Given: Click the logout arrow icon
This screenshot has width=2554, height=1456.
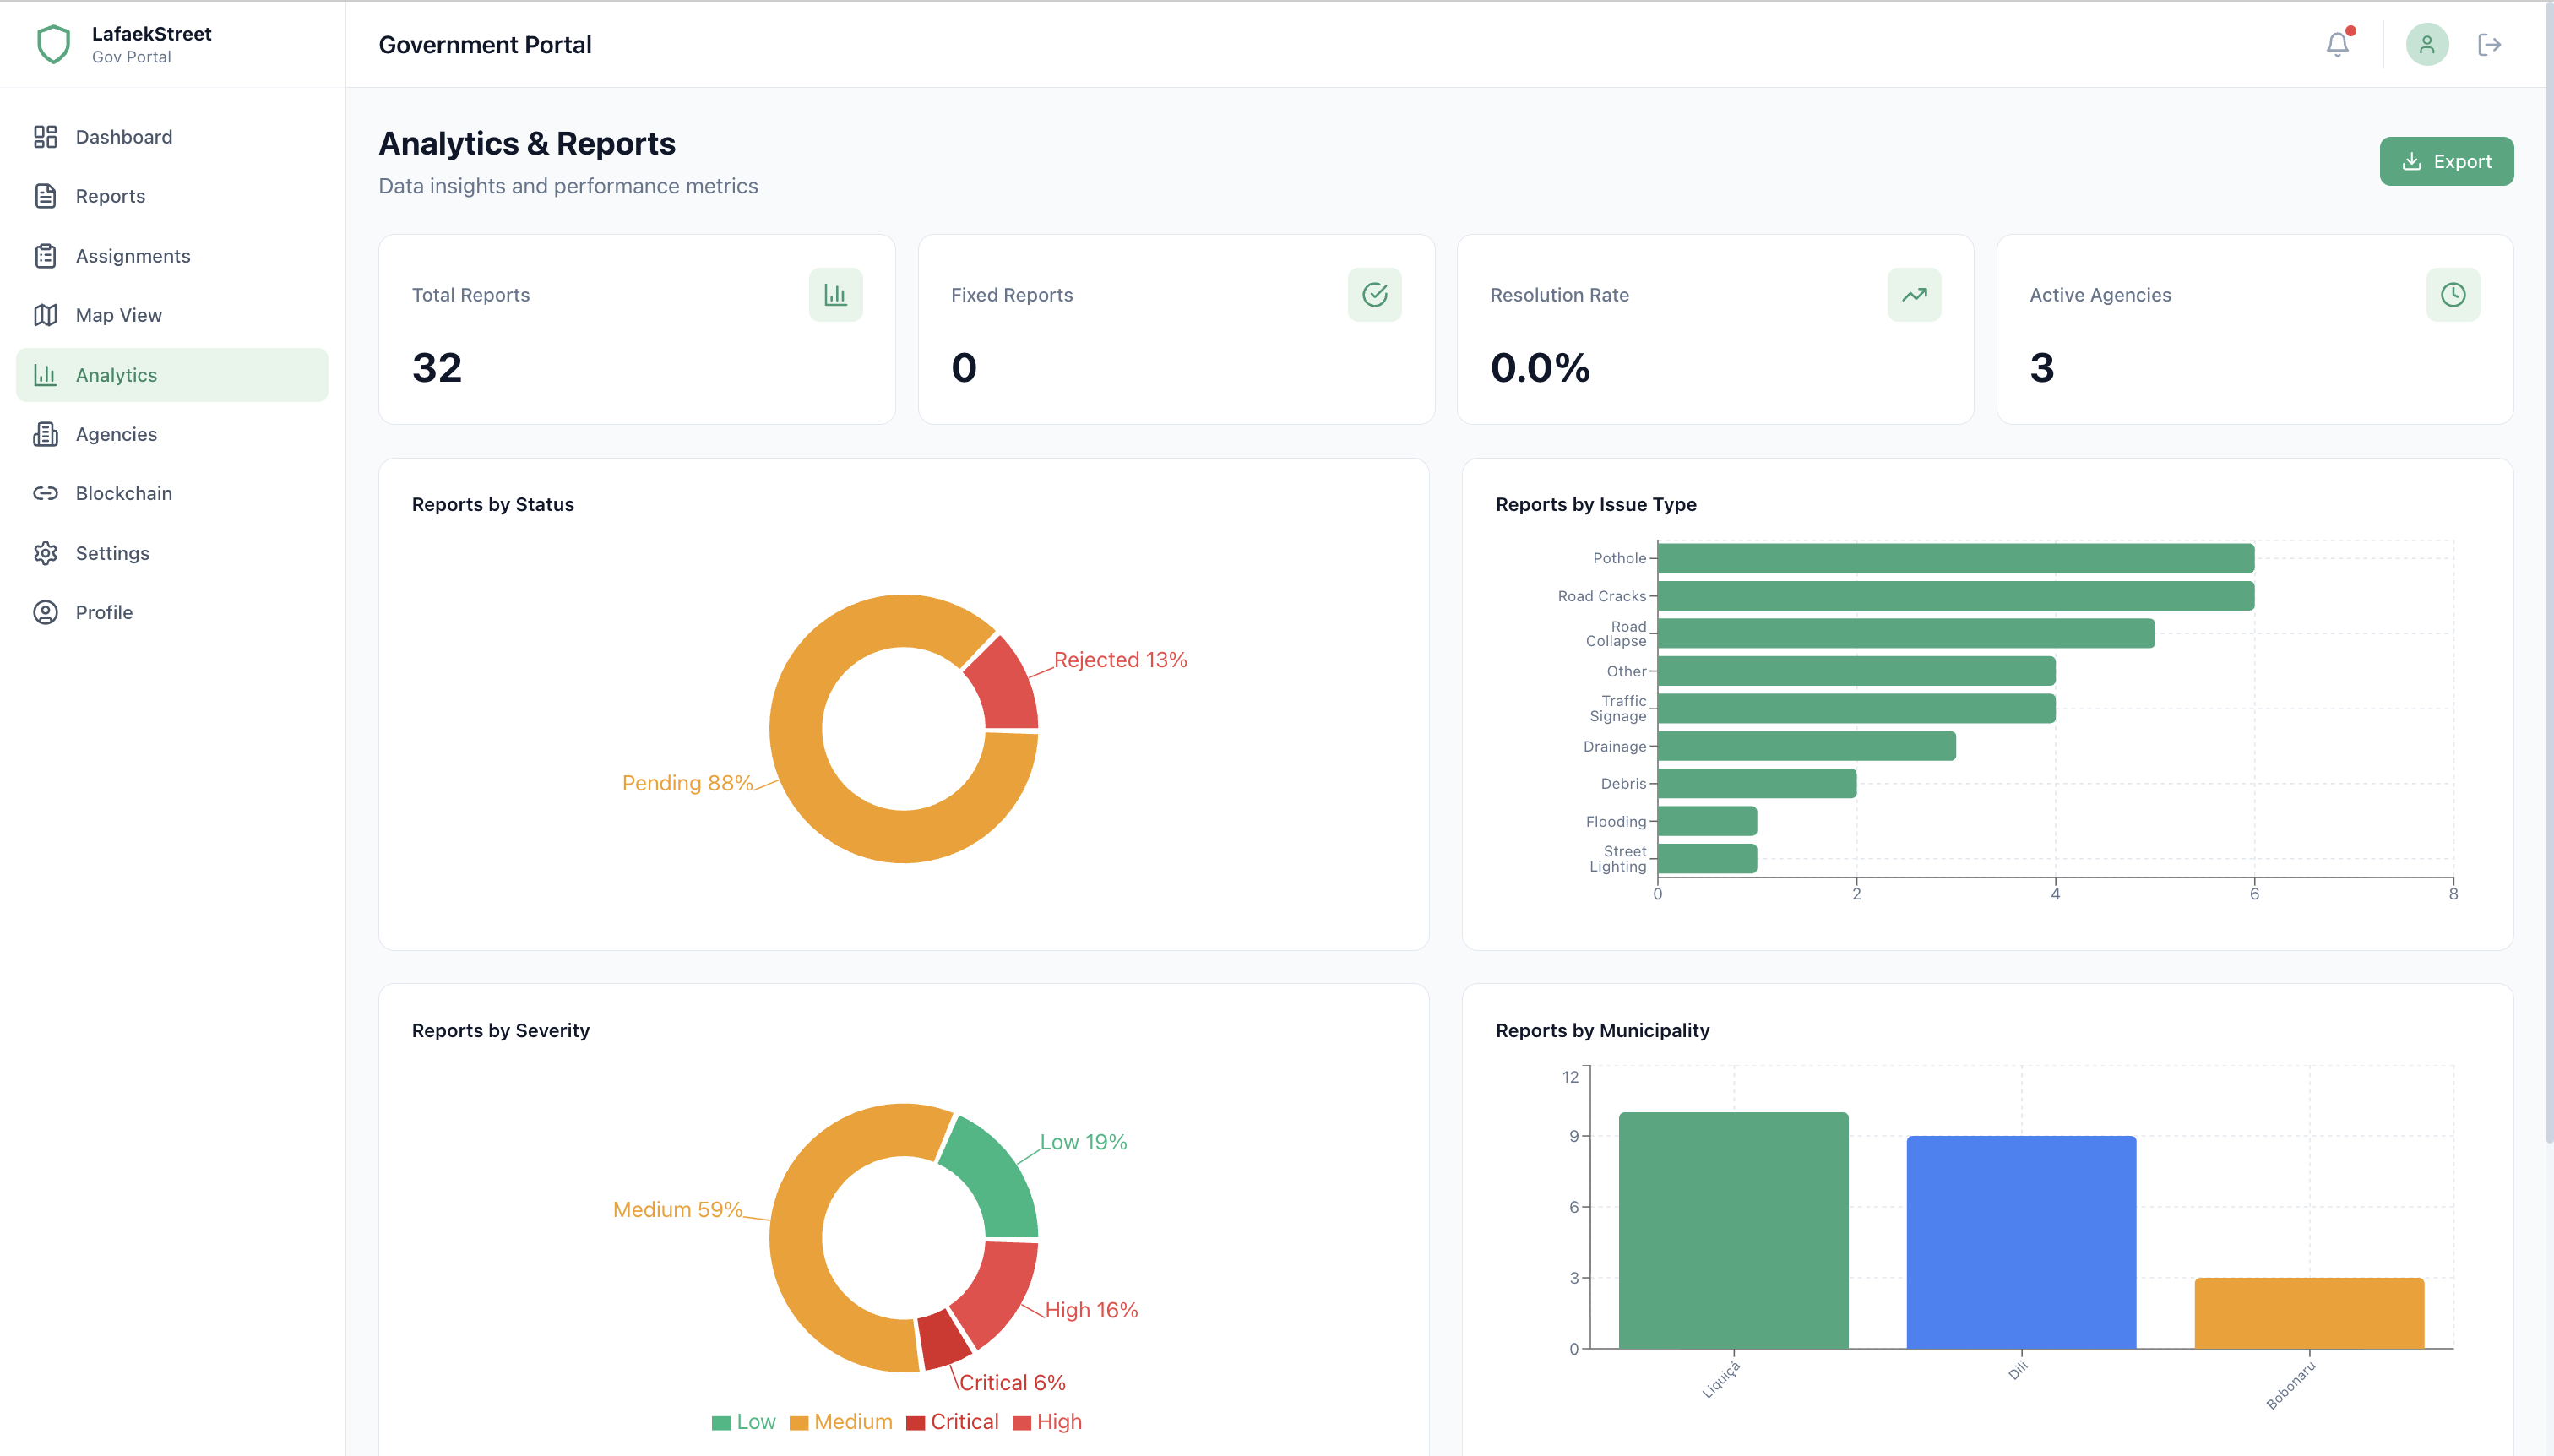Looking at the screenshot, I should point(2489,45).
